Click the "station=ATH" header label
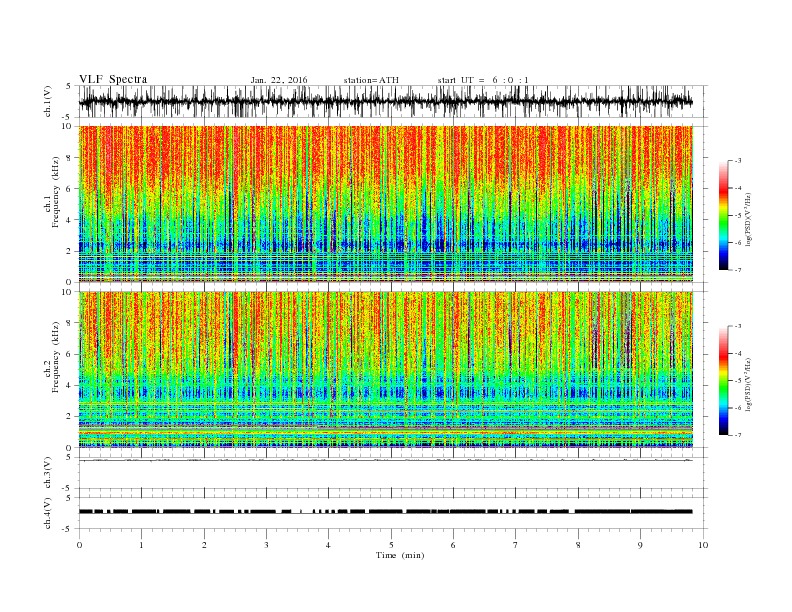Viewport: 792px width, 612px height. (x=371, y=80)
